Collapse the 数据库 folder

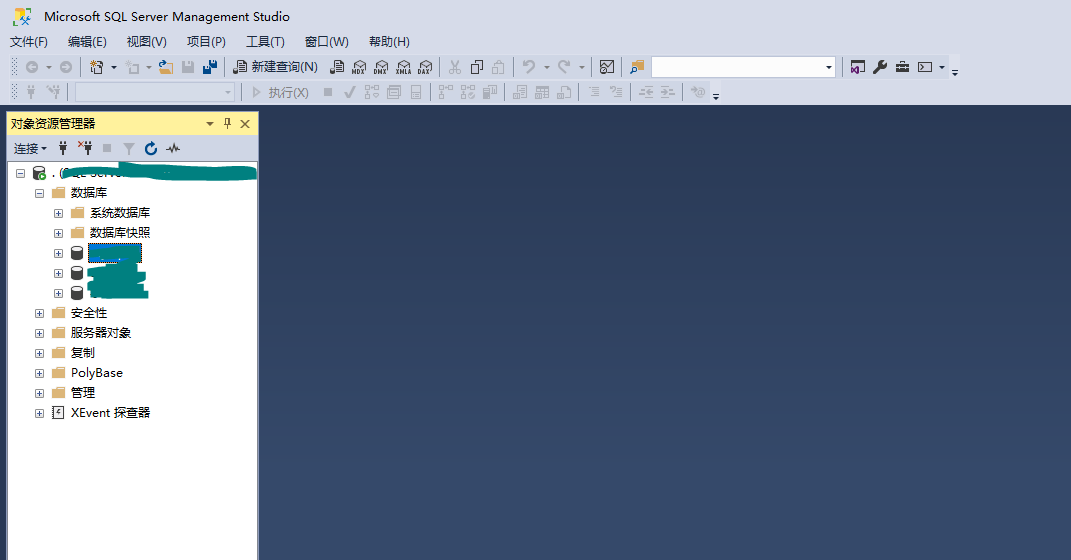(x=40, y=193)
